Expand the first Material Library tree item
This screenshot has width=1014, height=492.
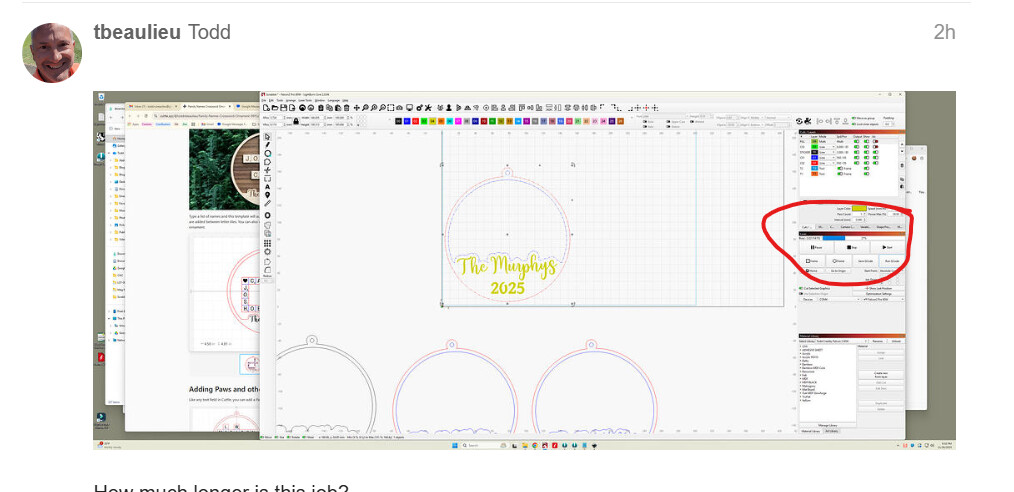tap(801, 348)
